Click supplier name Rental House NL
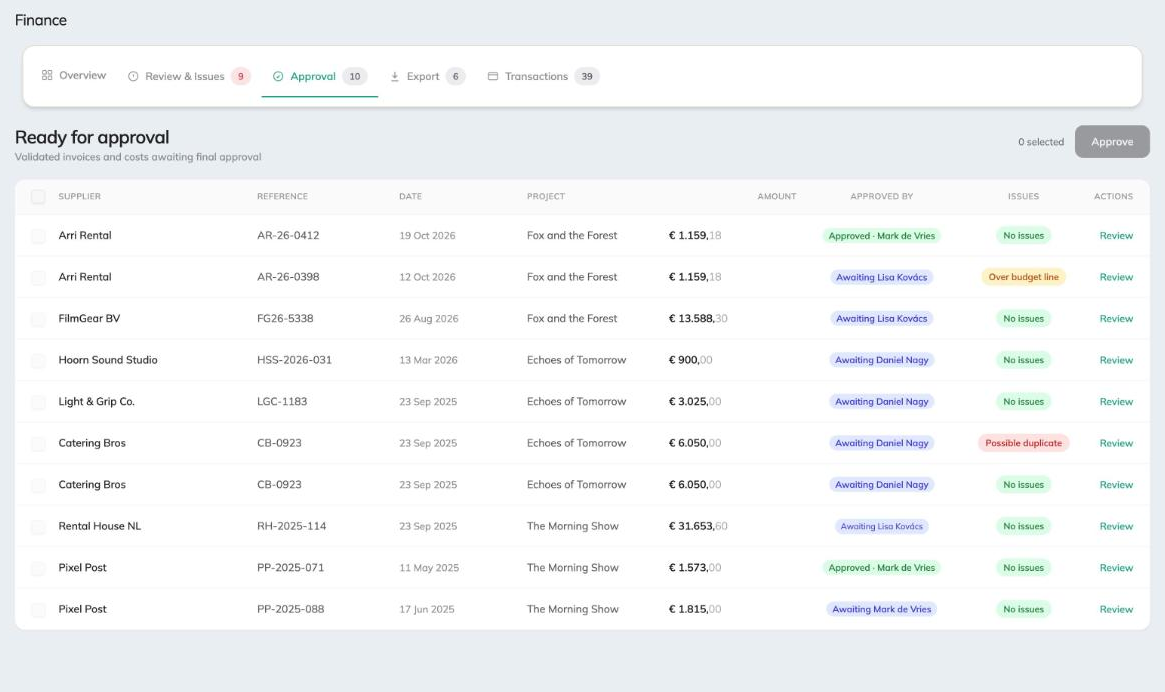This screenshot has width=1165, height=692. click(x=100, y=526)
